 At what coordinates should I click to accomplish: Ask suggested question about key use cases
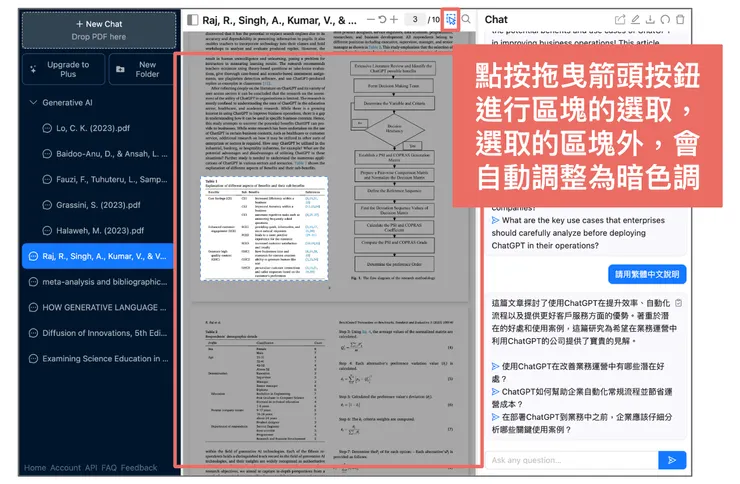tap(578, 233)
